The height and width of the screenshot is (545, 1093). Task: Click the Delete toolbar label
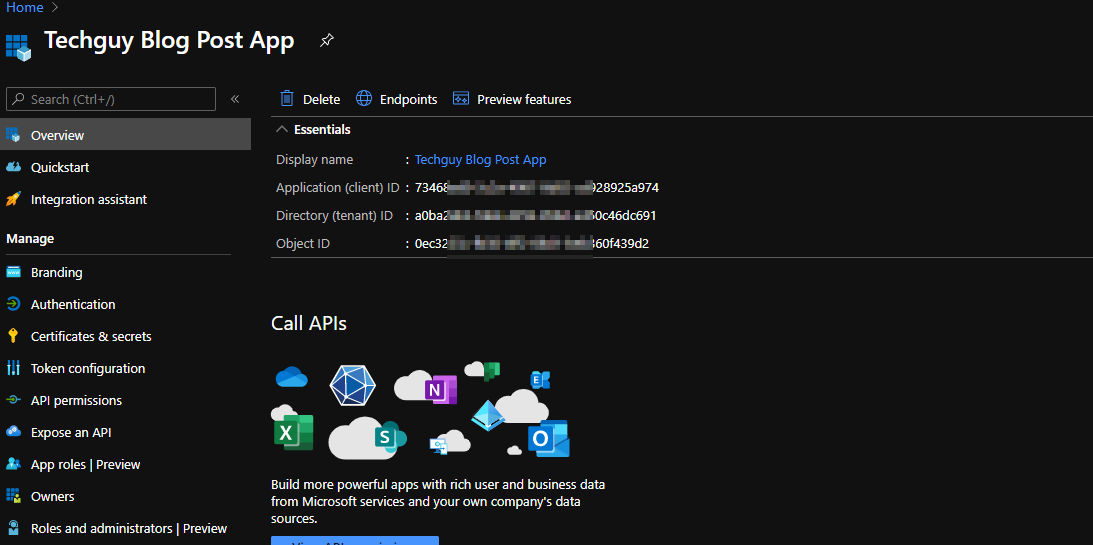click(321, 100)
